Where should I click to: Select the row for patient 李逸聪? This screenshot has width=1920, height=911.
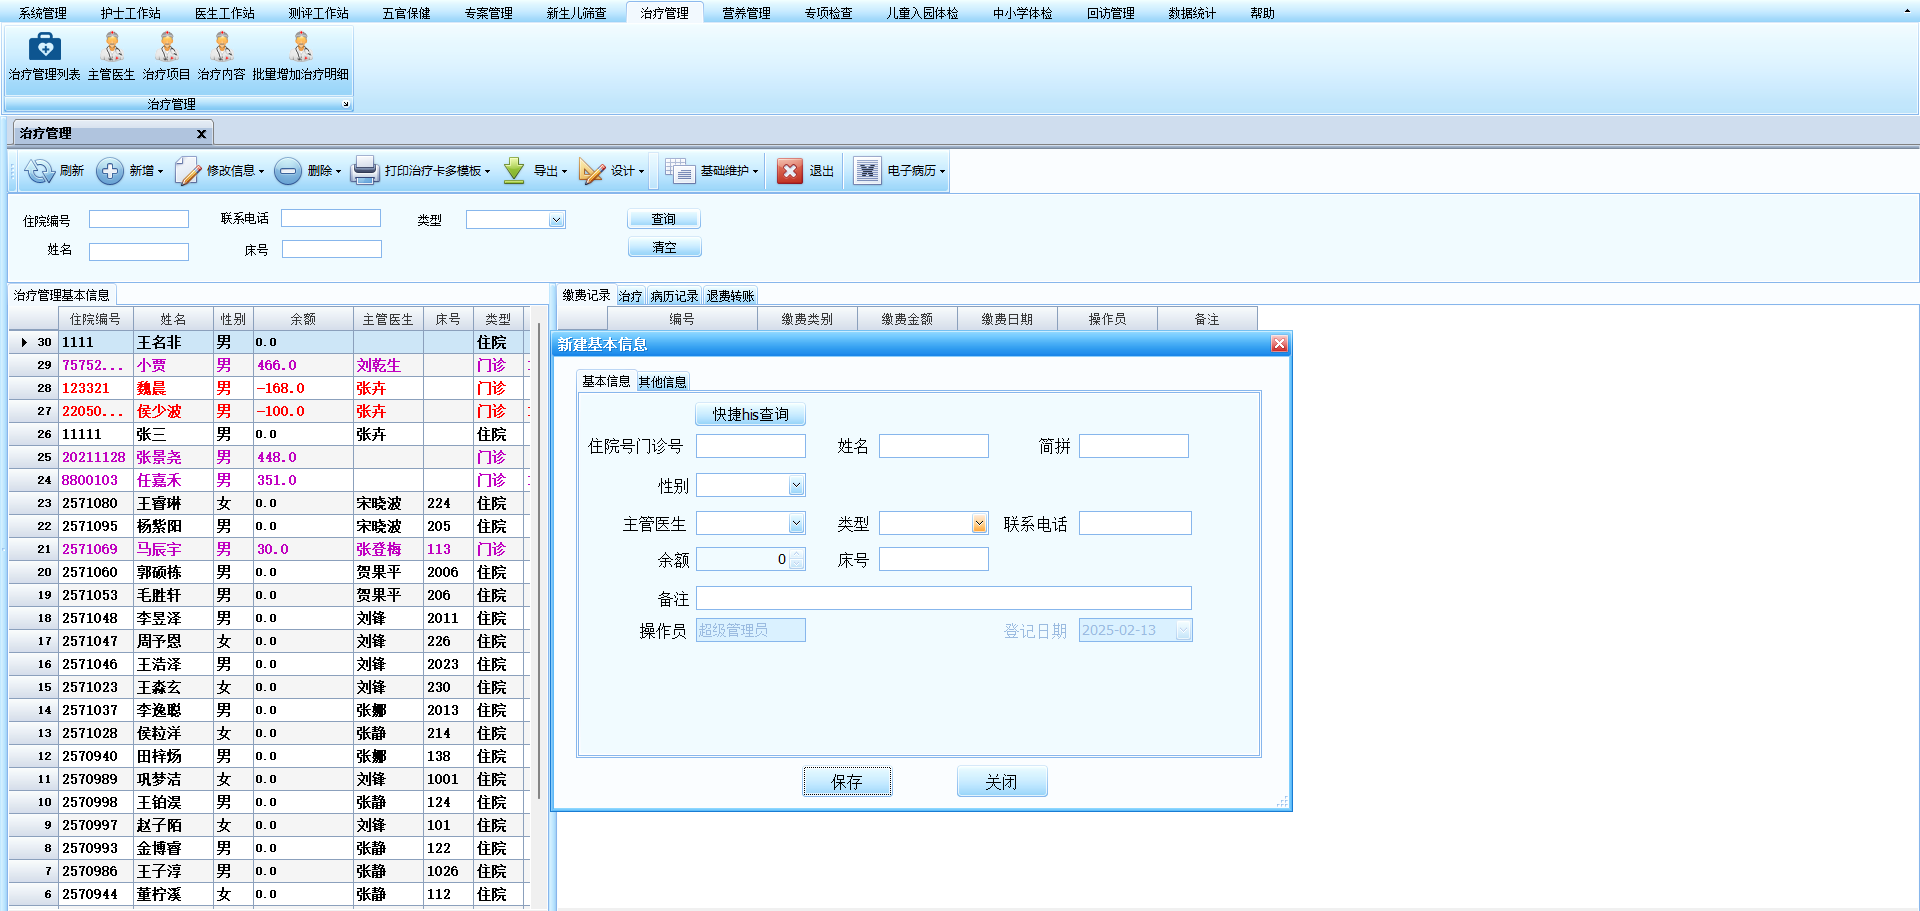tap(270, 710)
